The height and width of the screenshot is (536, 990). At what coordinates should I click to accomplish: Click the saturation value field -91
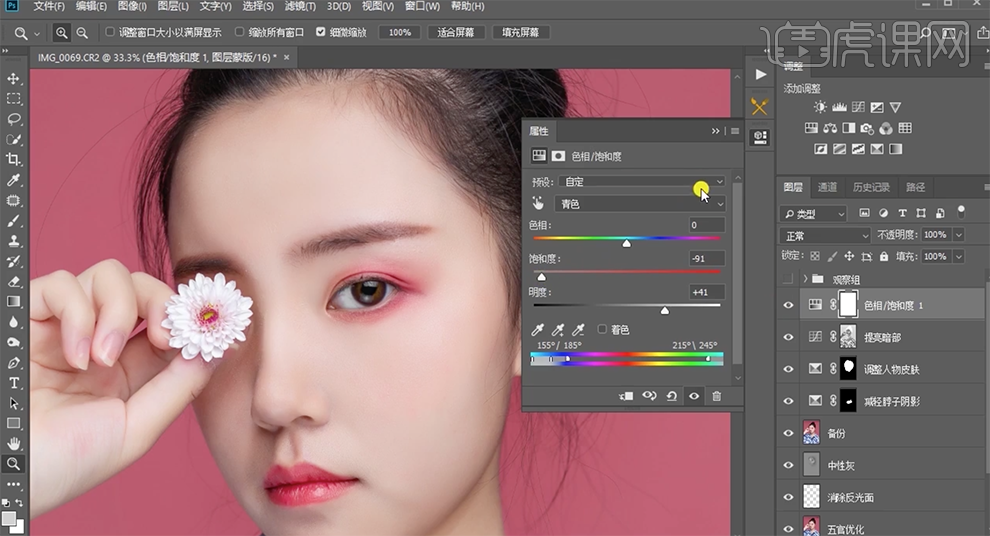(707, 258)
